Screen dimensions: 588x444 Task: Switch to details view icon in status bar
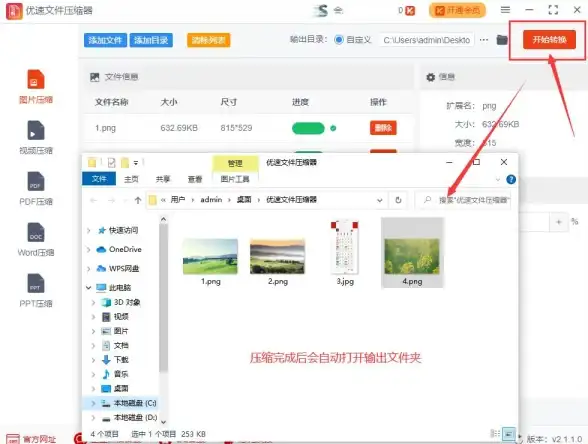[495, 434]
